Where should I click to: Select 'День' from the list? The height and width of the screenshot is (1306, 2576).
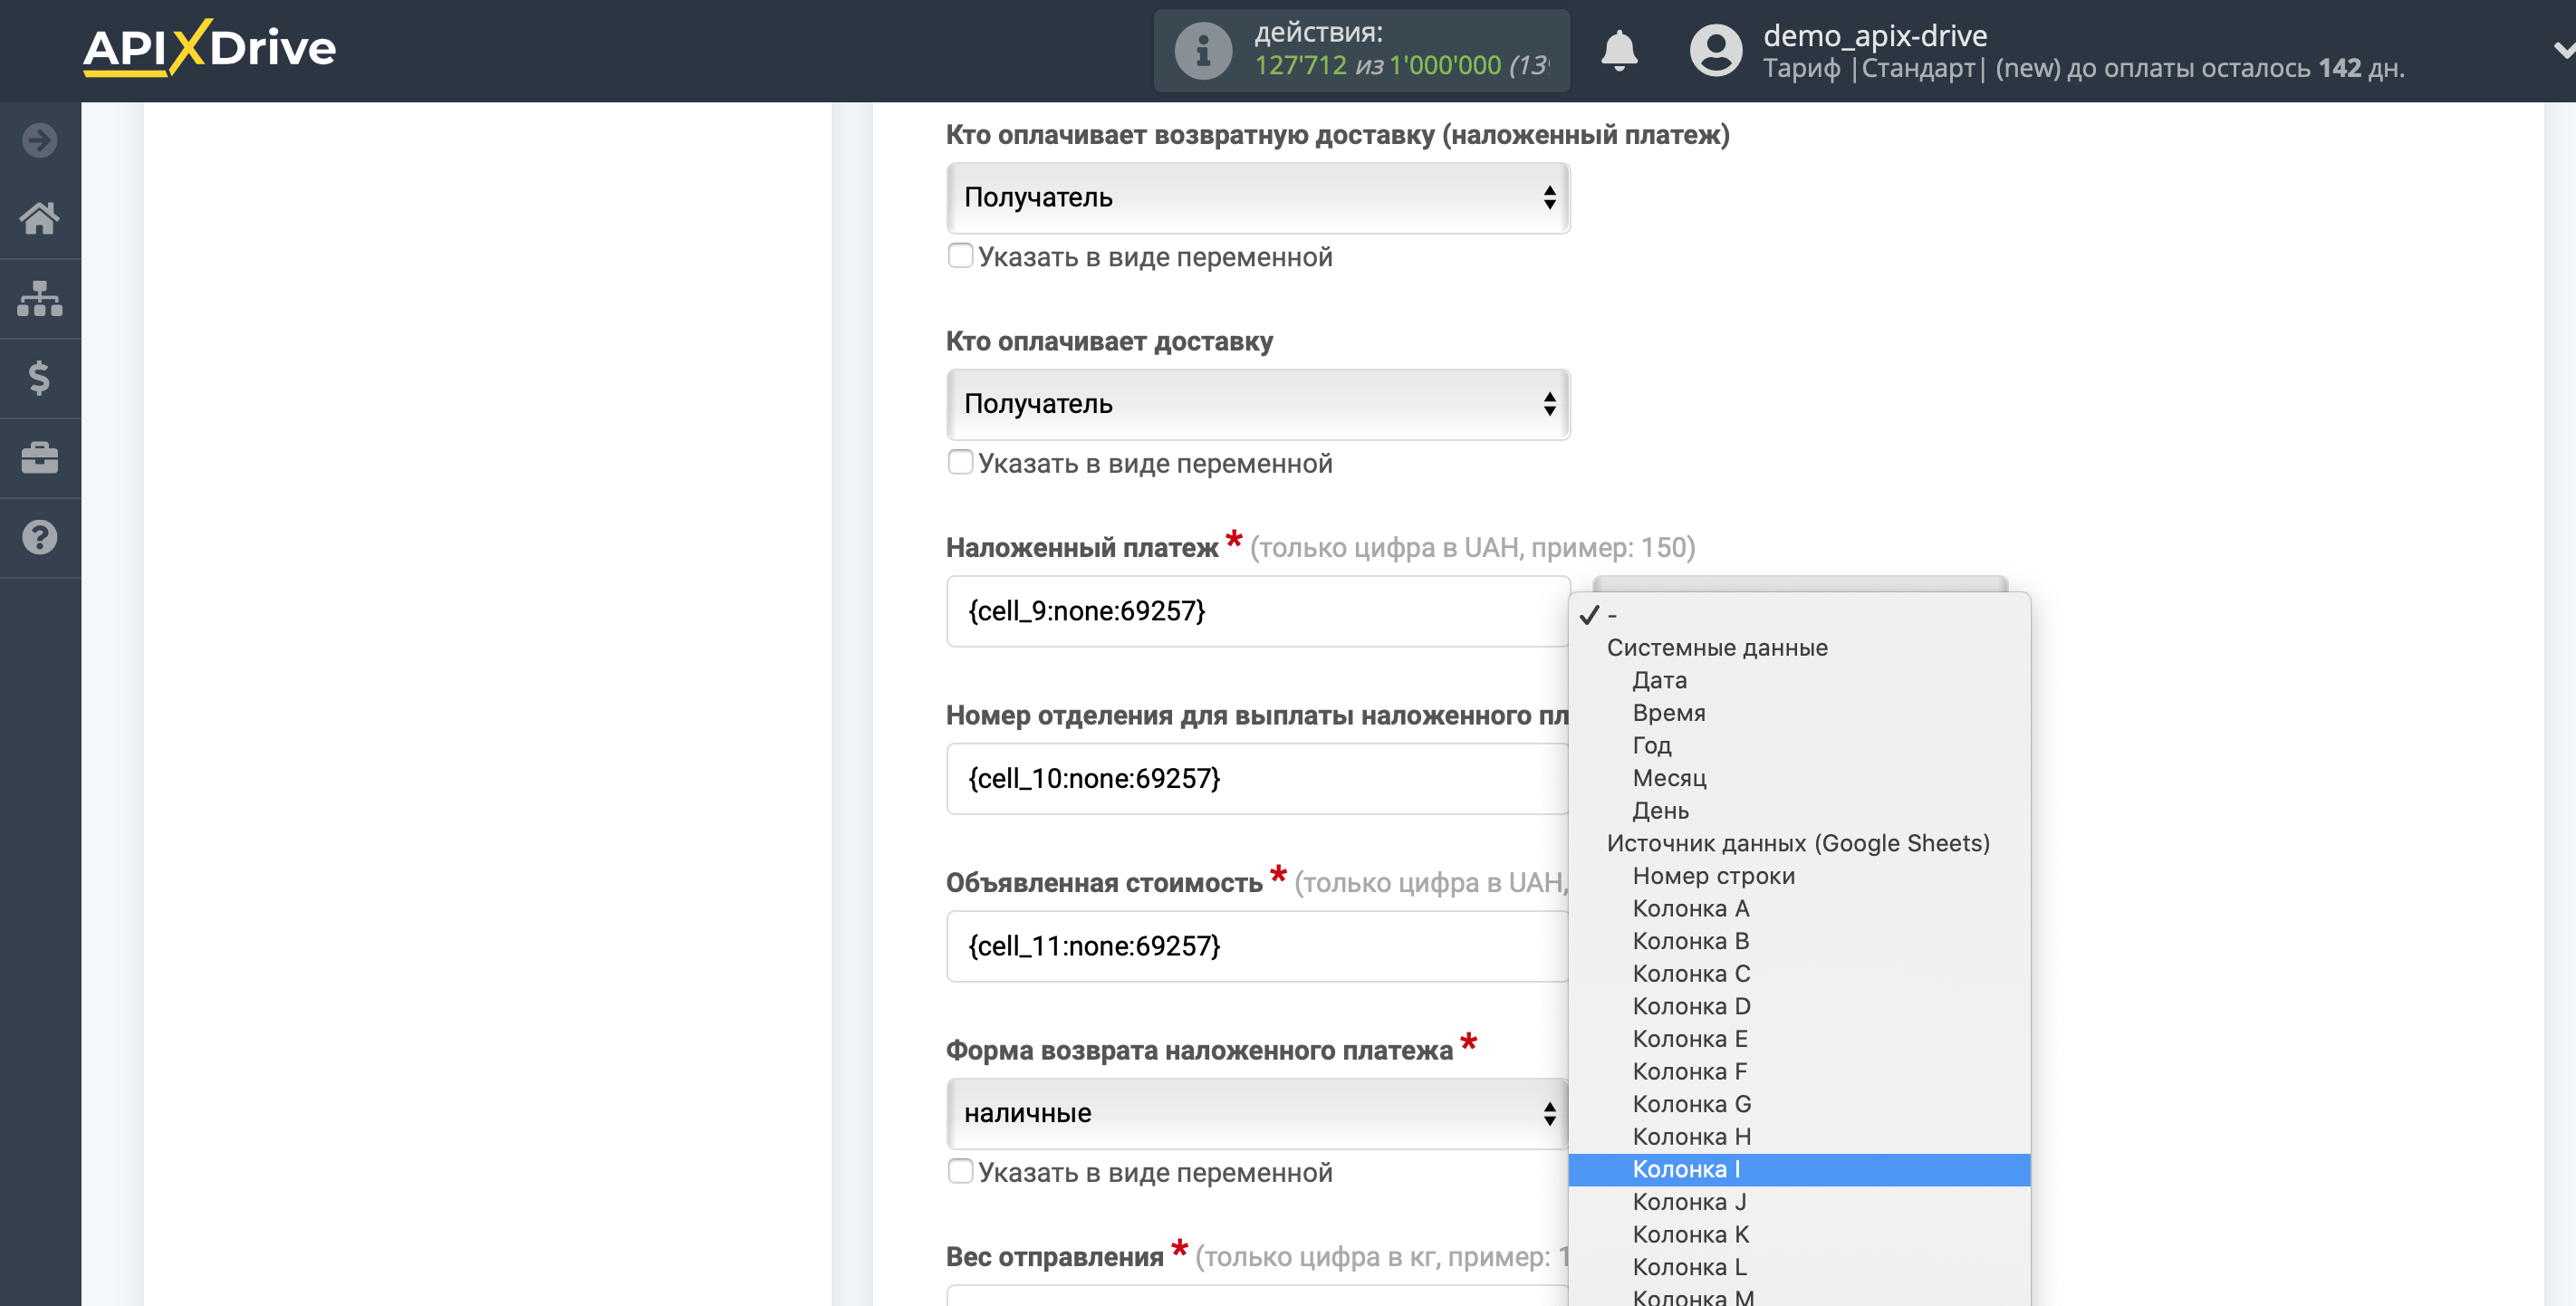tap(1799, 811)
